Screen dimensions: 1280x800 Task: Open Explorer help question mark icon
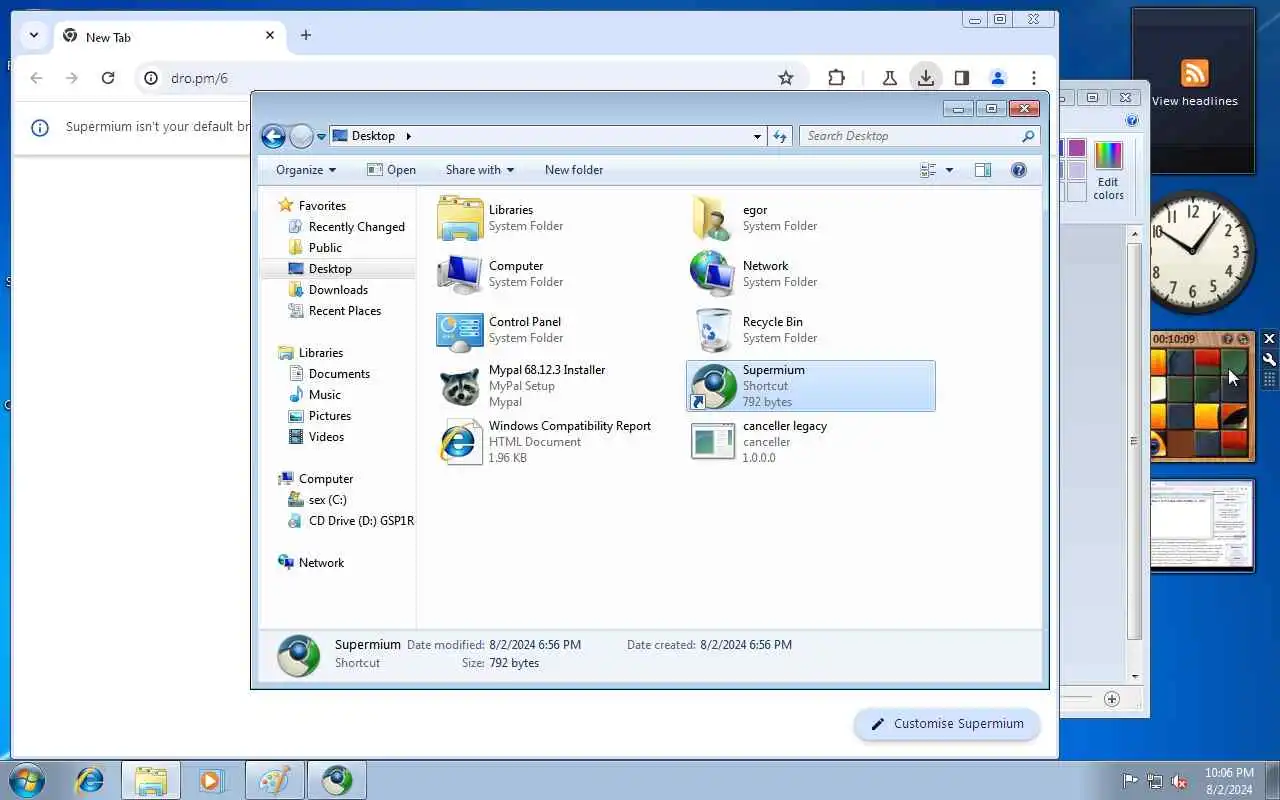coord(1019,170)
